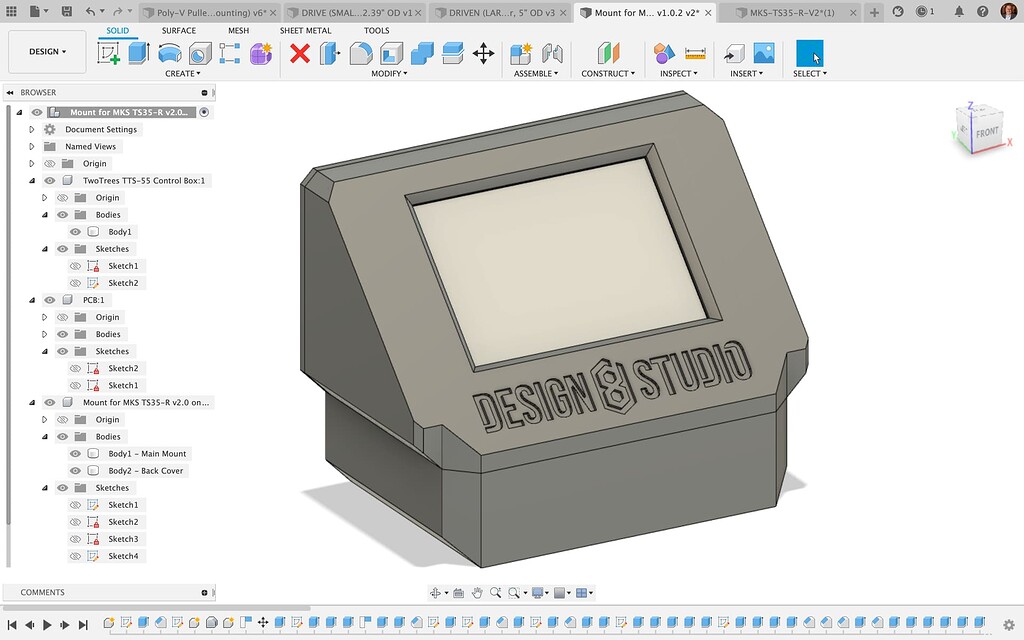Viewport: 1024px width, 640px height.
Task: Hide Body2 - Back Cover
Action: coord(75,471)
